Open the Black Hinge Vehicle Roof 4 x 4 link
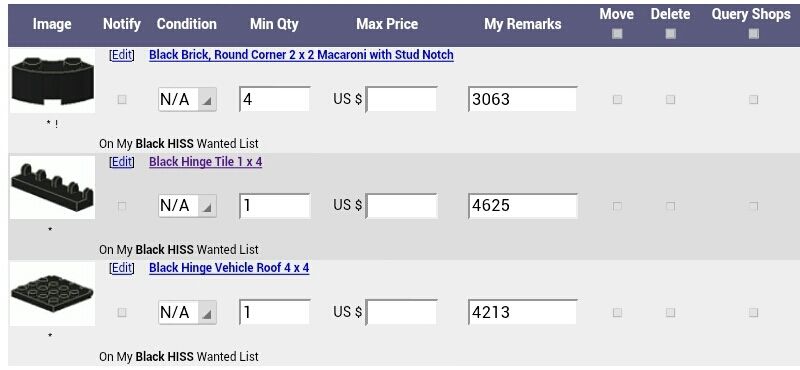800x370 pixels. [229, 268]
